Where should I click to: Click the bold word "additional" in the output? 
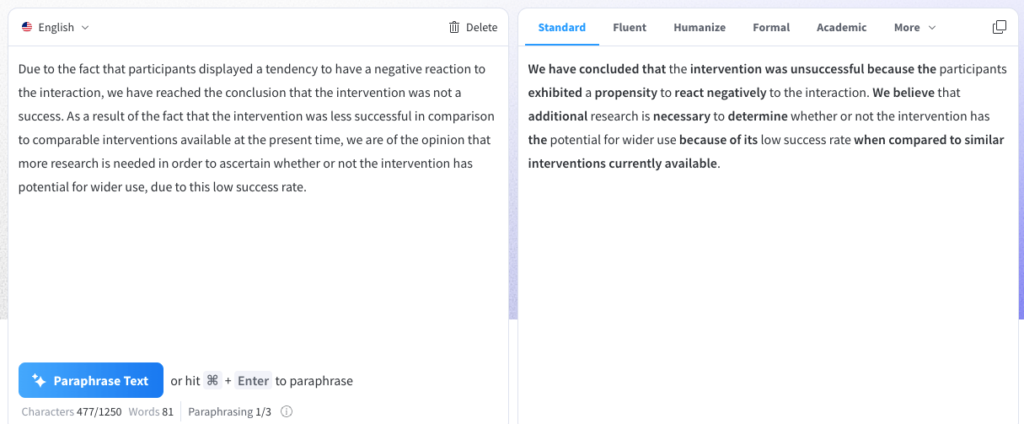point(559,116)
